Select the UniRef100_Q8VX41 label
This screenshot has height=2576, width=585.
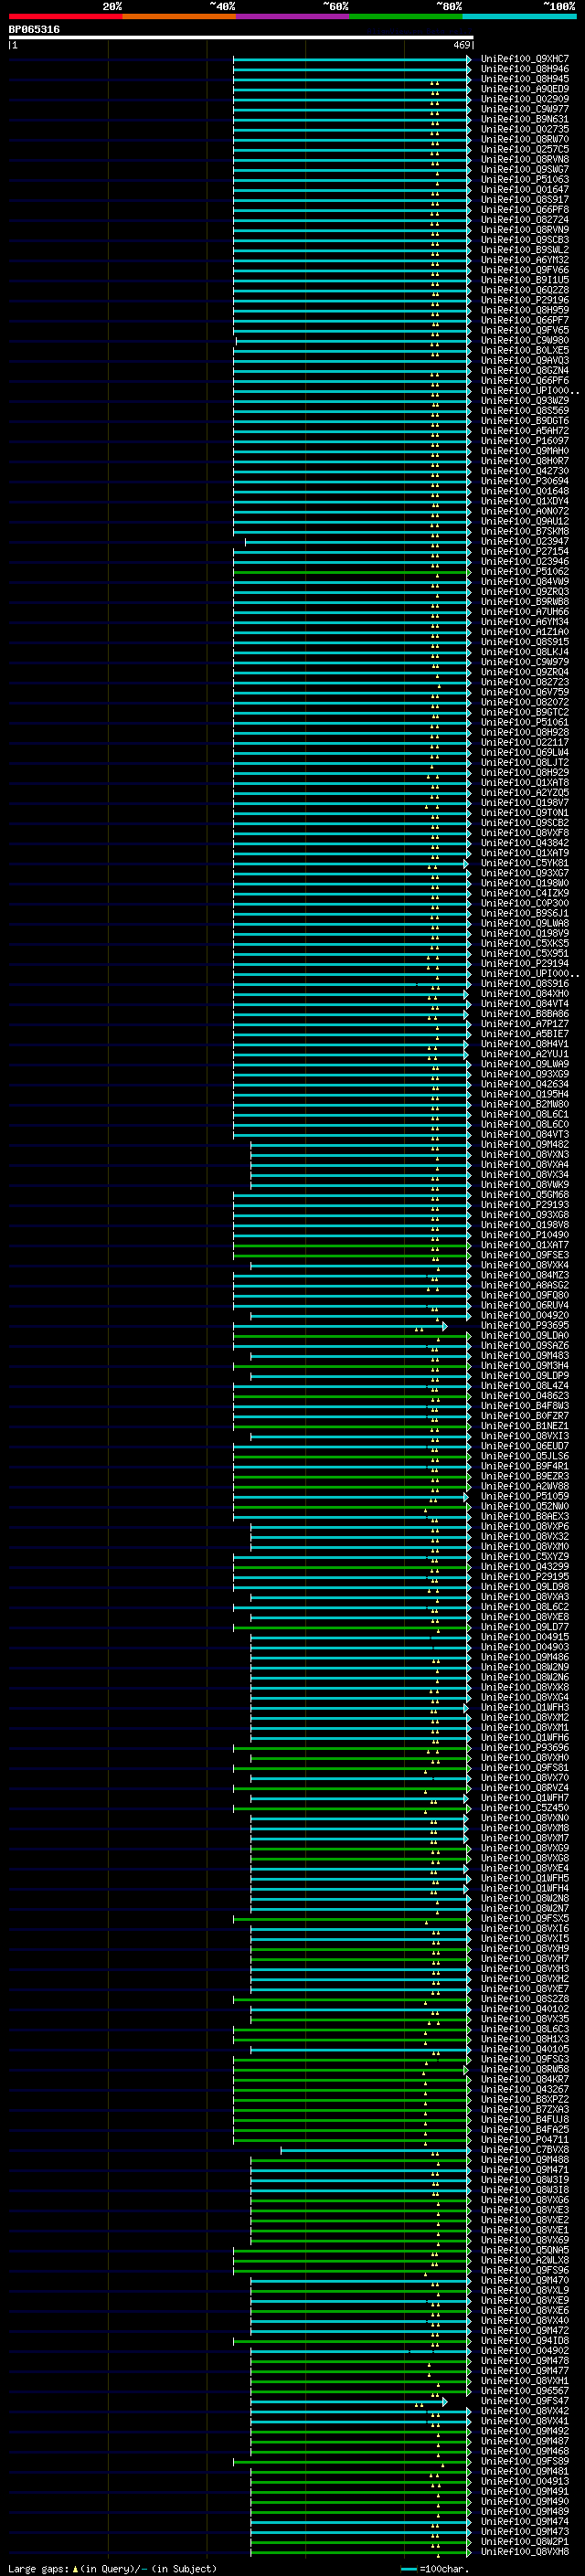pos(524,2421)
